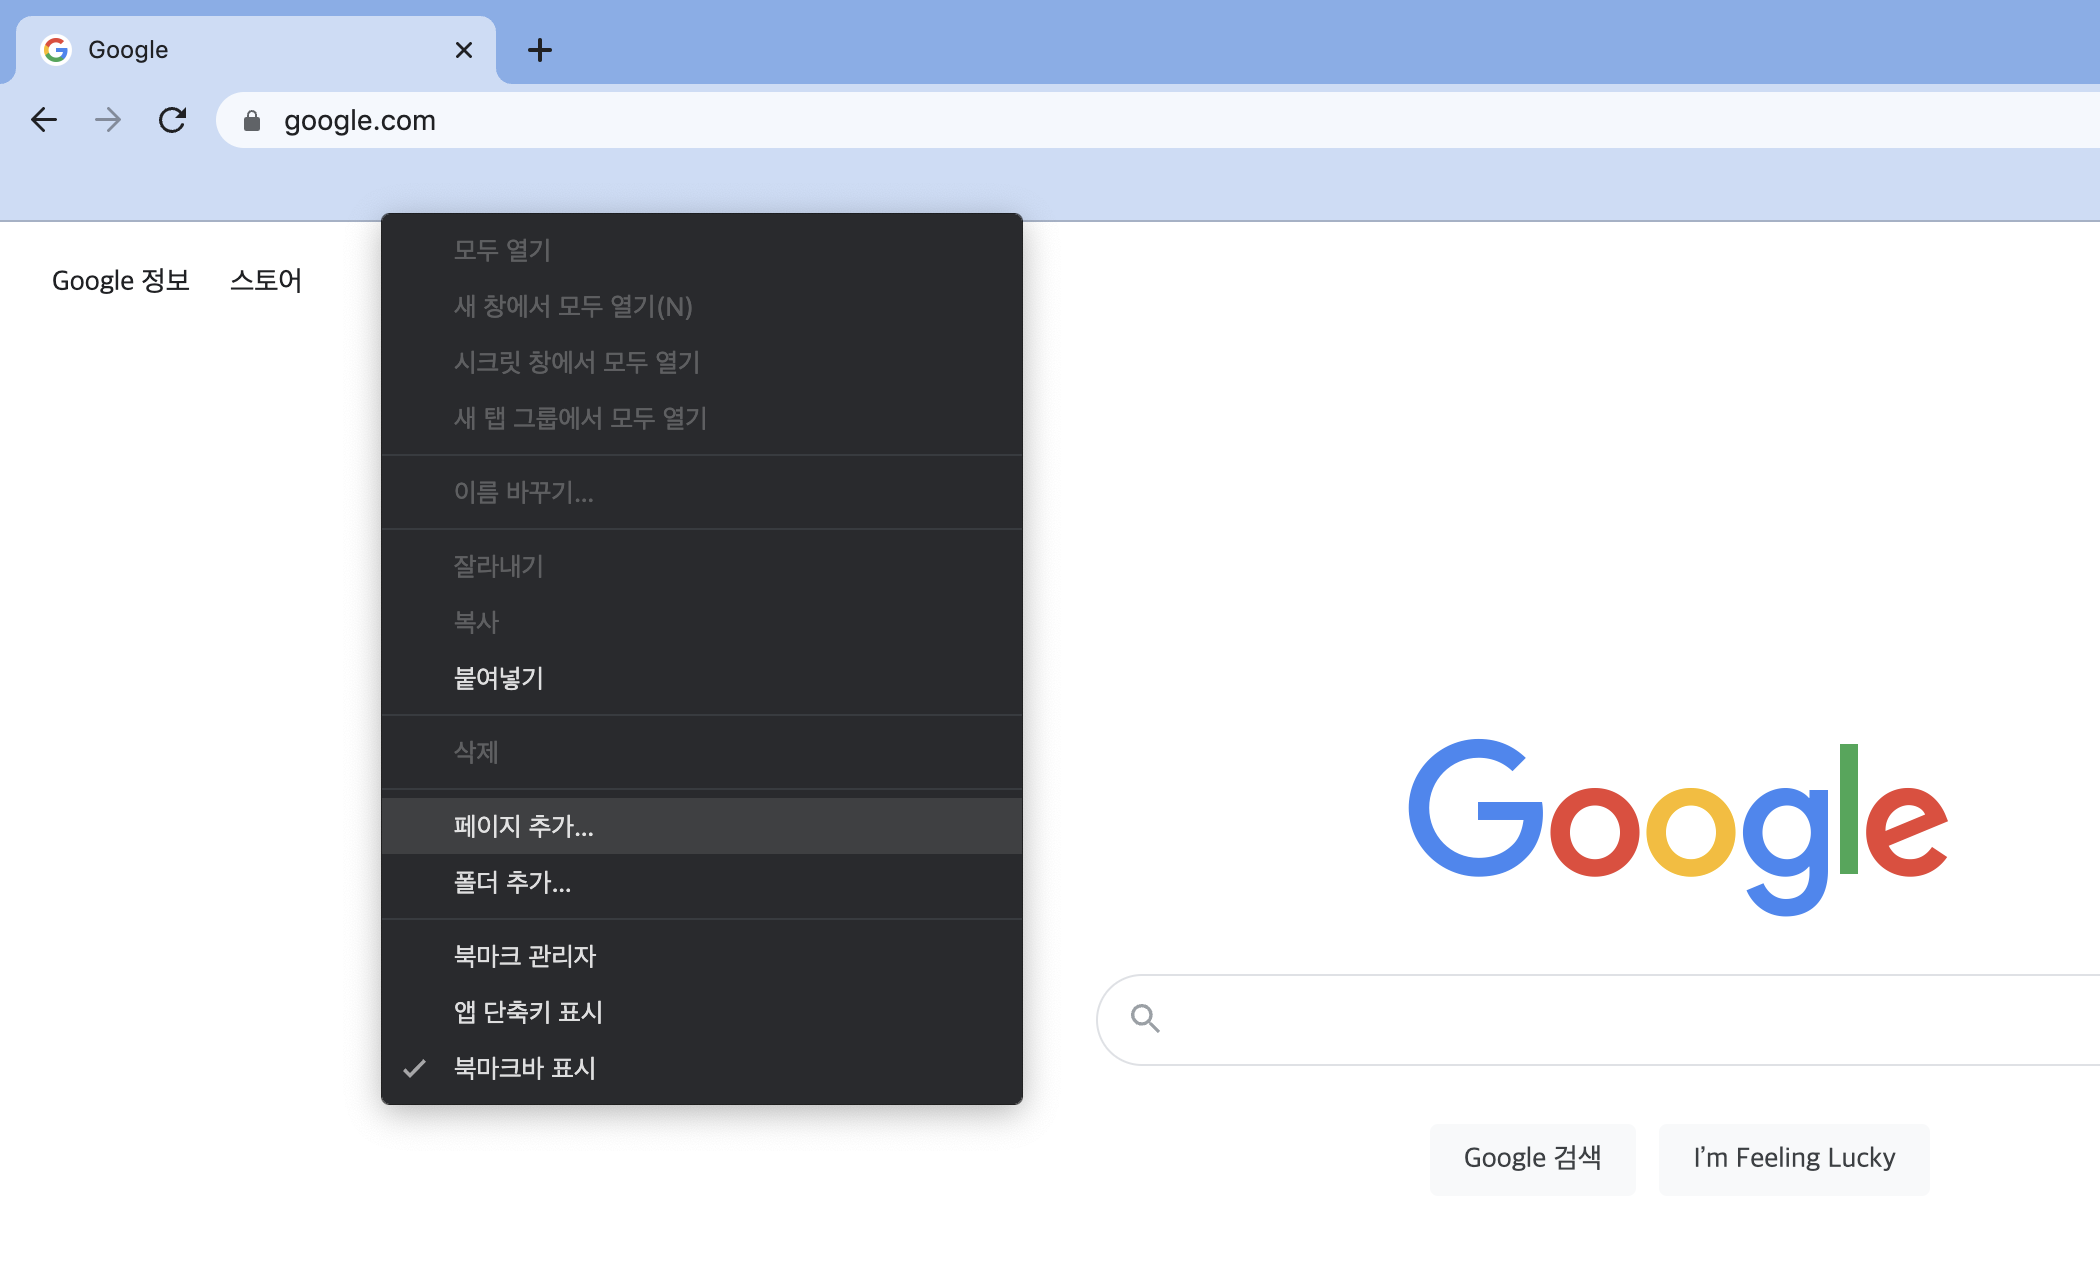Select 이름 바꾸기... menu entry
Image resolution: width=2100 pixels, height=1268 pixels.
pos(702,492)
